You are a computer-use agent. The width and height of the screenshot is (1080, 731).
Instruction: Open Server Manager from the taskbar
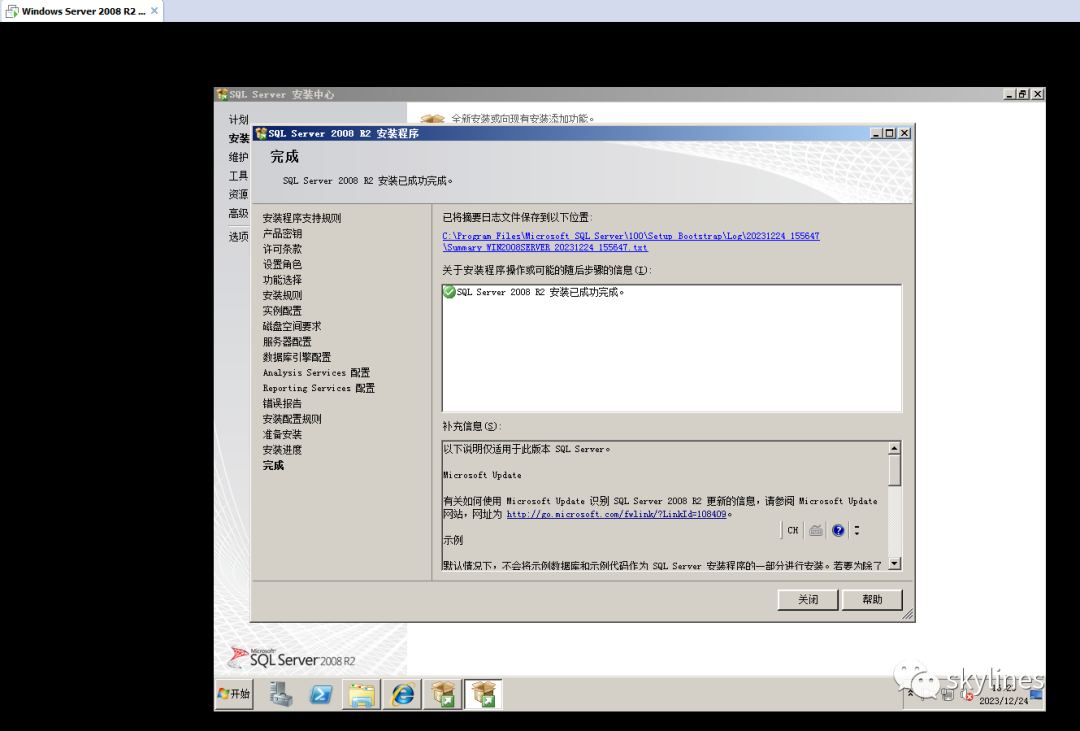(x=280, y=694)
